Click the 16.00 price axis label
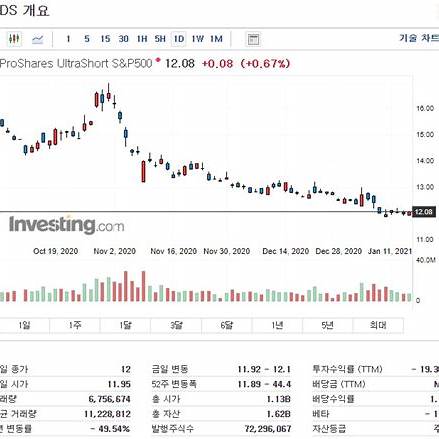439x439 pixels. pos(425,108)
